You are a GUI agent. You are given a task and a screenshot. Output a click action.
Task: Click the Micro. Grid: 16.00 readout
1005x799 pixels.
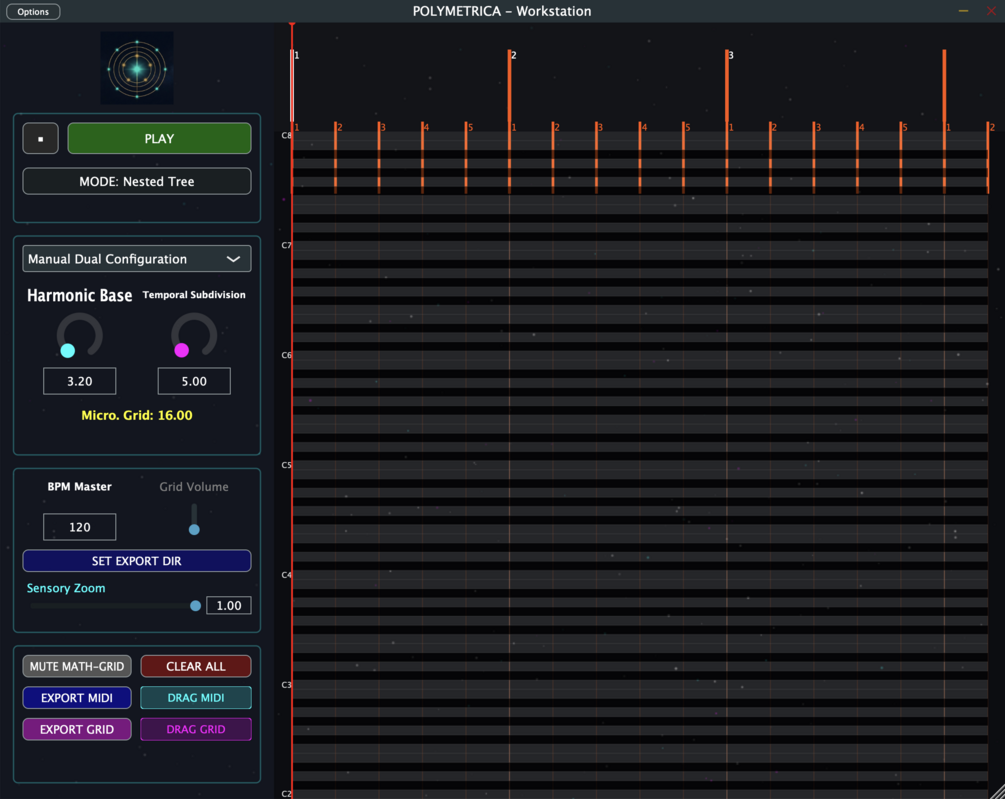137,415
